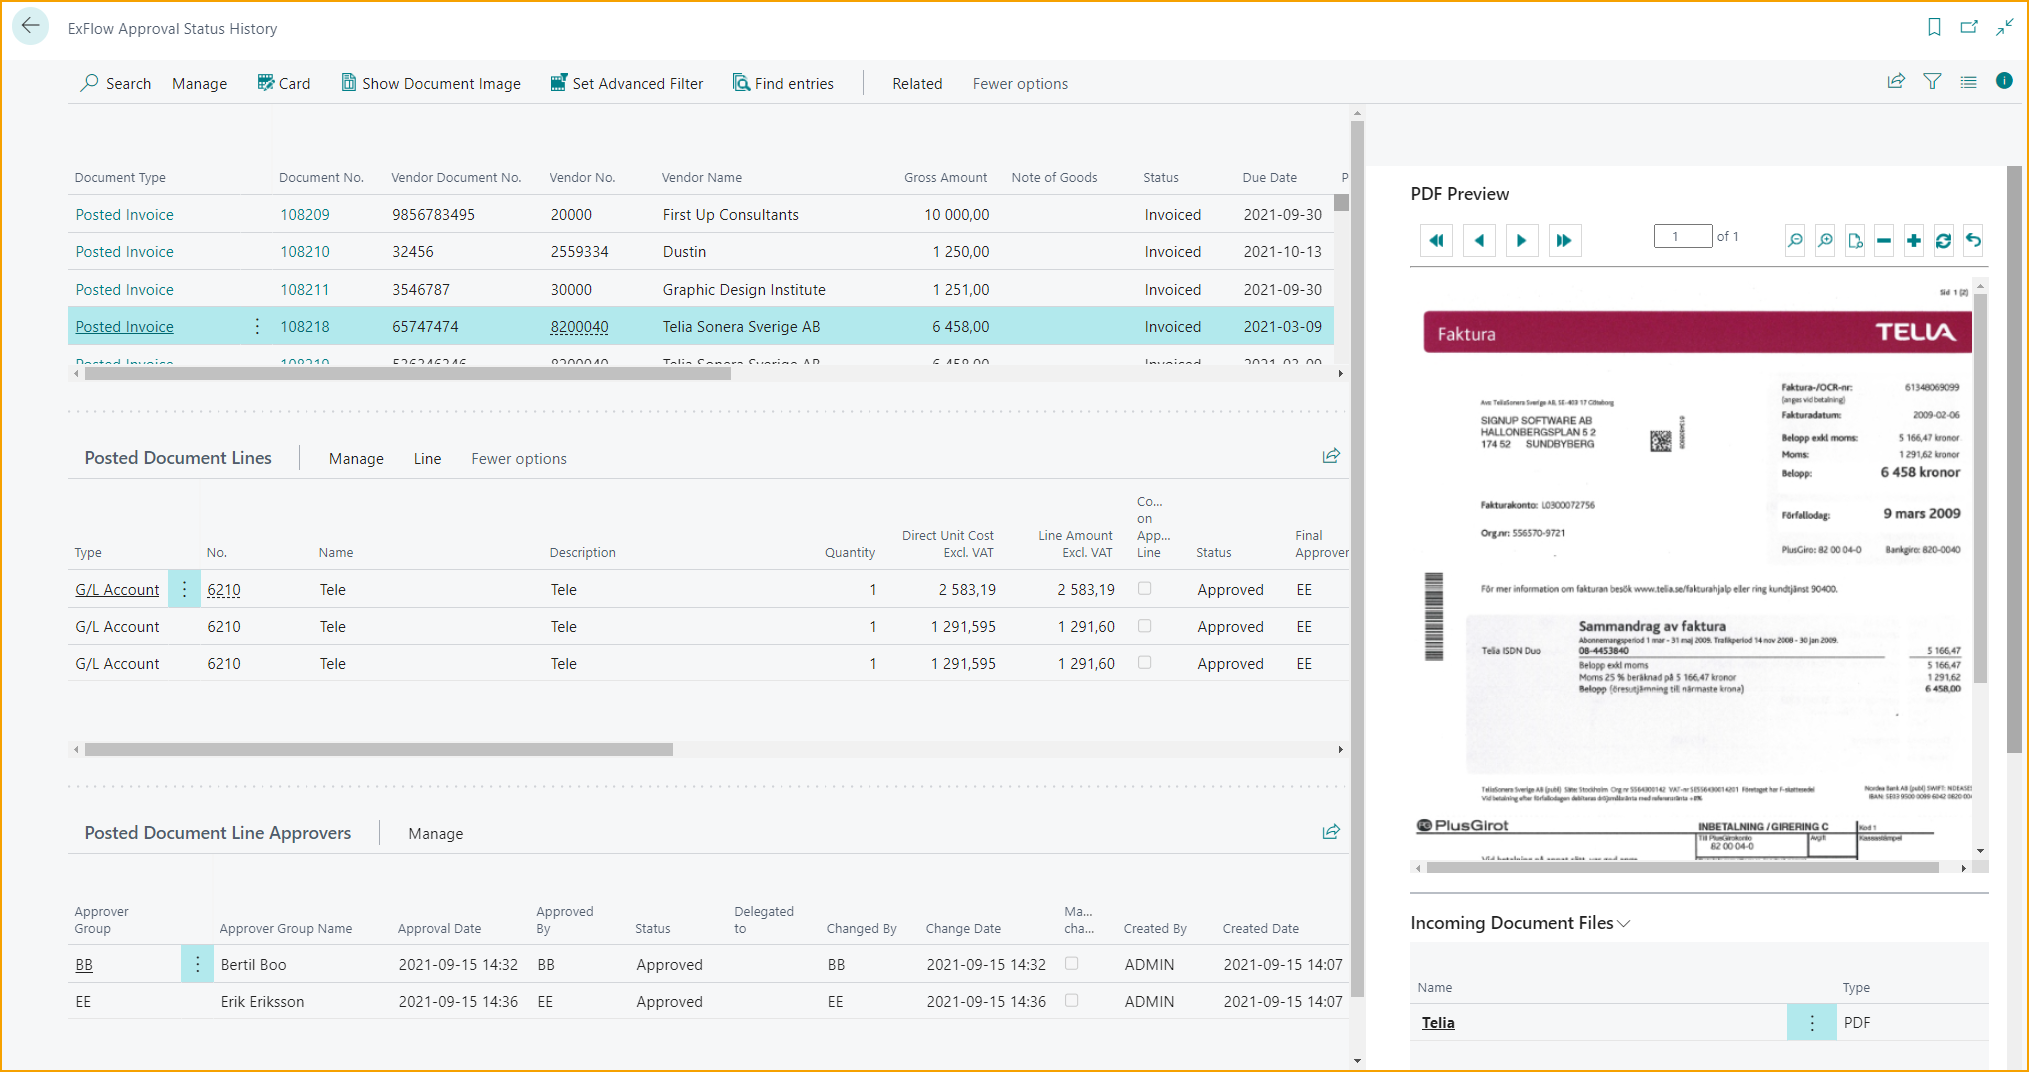Share the Posted Document Lines list
Viewport: 2029px width, 1072px height.
coord(1331,457)
